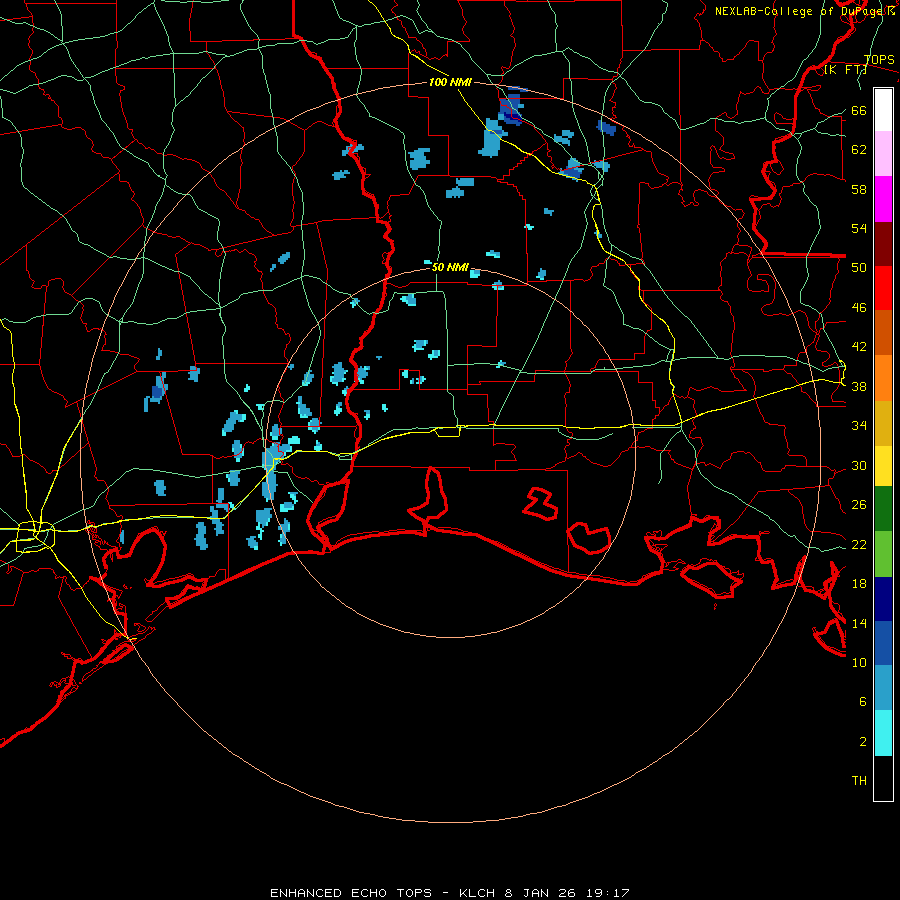Select the light pink swatch beside 62
Screen dimensions: 900x900
pyautogui.click(x=883, y=154)
